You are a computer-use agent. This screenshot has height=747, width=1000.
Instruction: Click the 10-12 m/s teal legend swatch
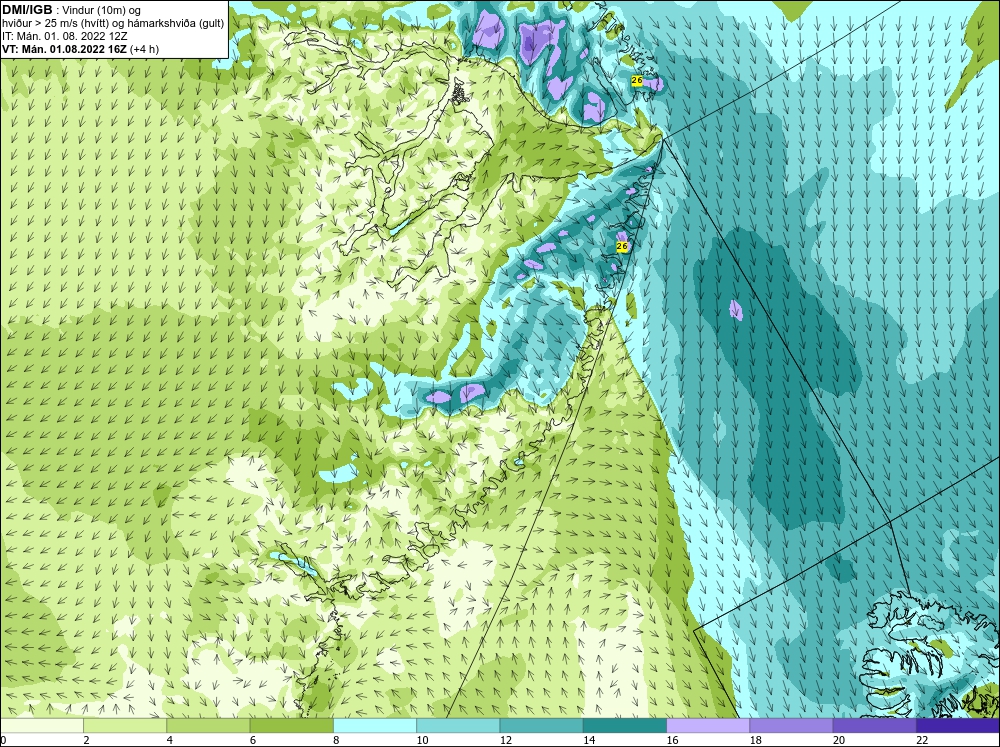coord(458,725)
